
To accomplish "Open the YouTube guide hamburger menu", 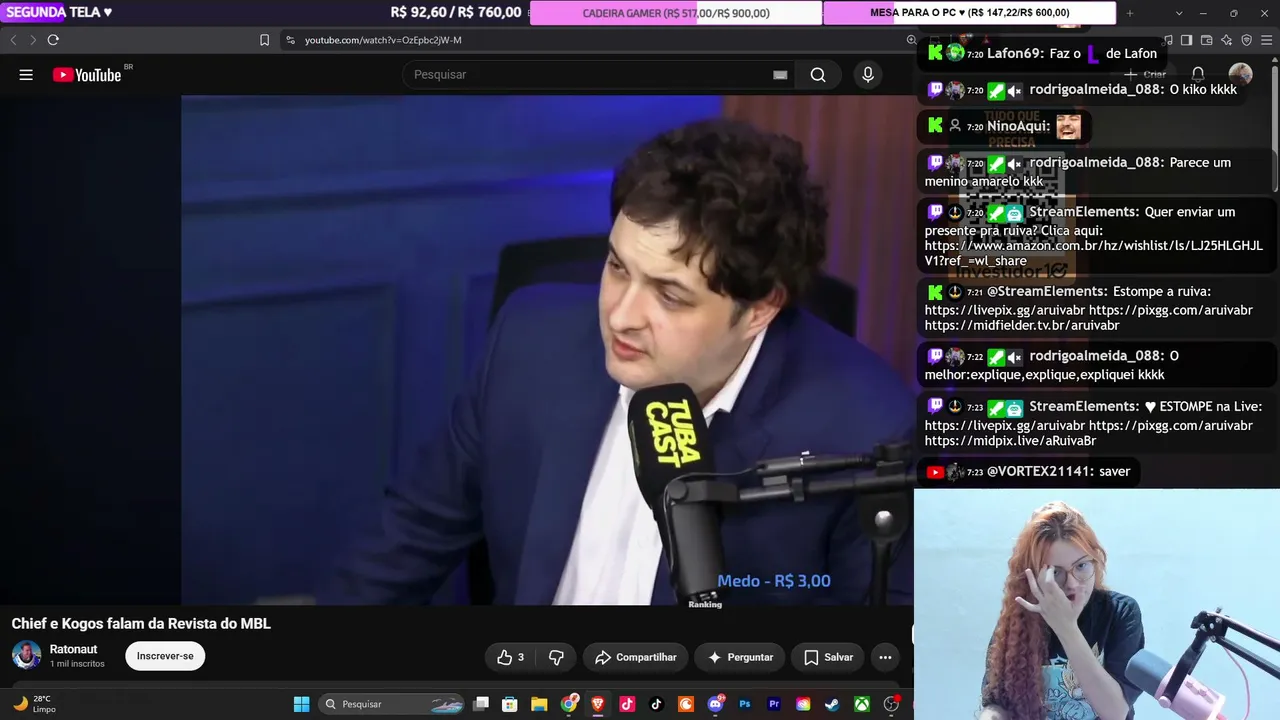I will (x=26, y=75).
